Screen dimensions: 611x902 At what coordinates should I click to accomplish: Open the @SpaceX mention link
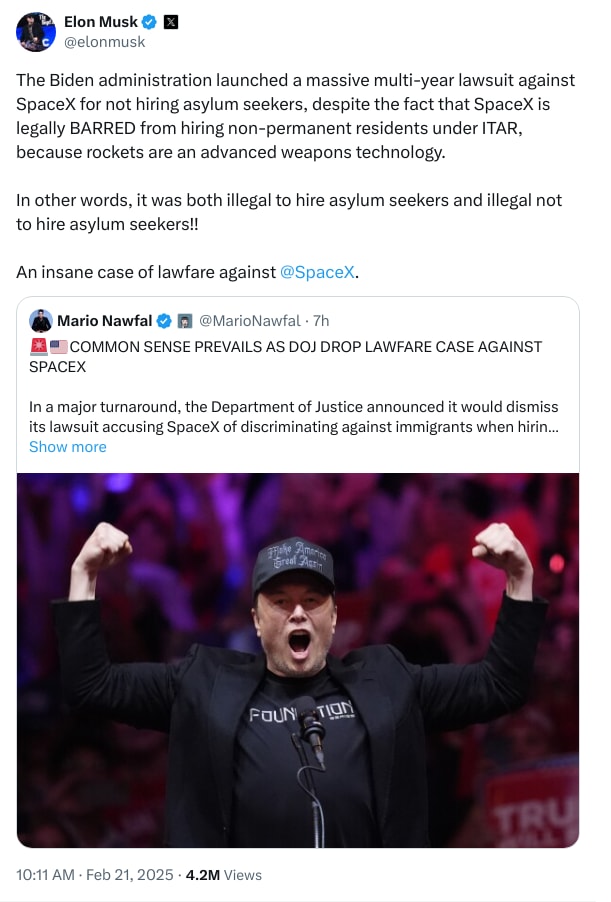(318, 270)
